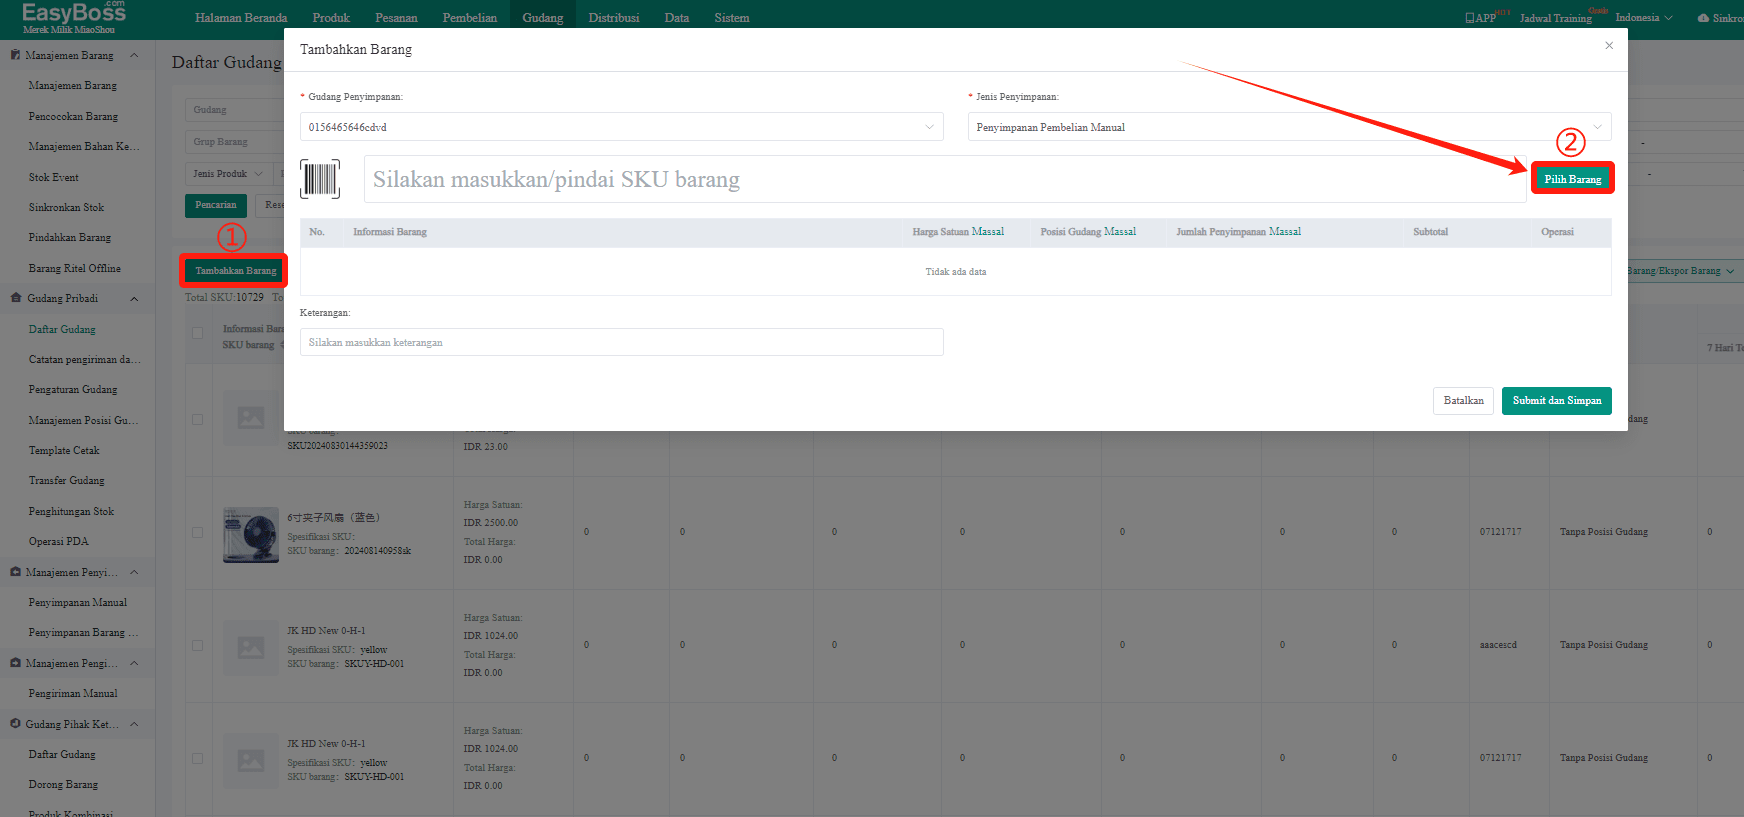Viewport: 1744px width, 817px height.
Task: Click the Tambahkan Barang button
Action: tap(235, 271)
